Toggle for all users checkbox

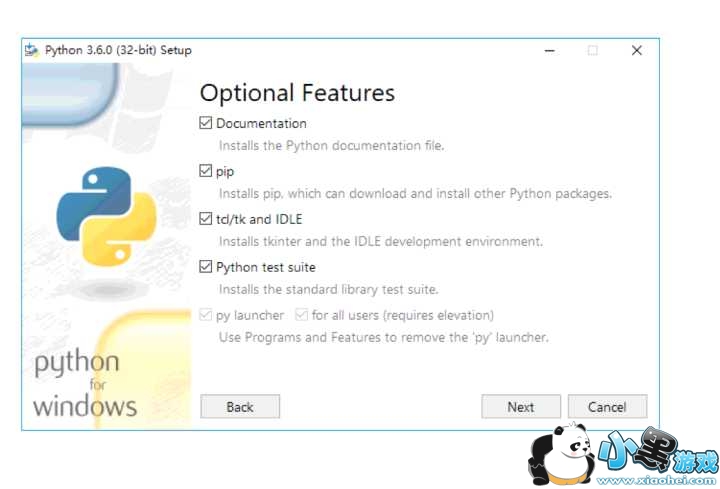tap(301, 315)
